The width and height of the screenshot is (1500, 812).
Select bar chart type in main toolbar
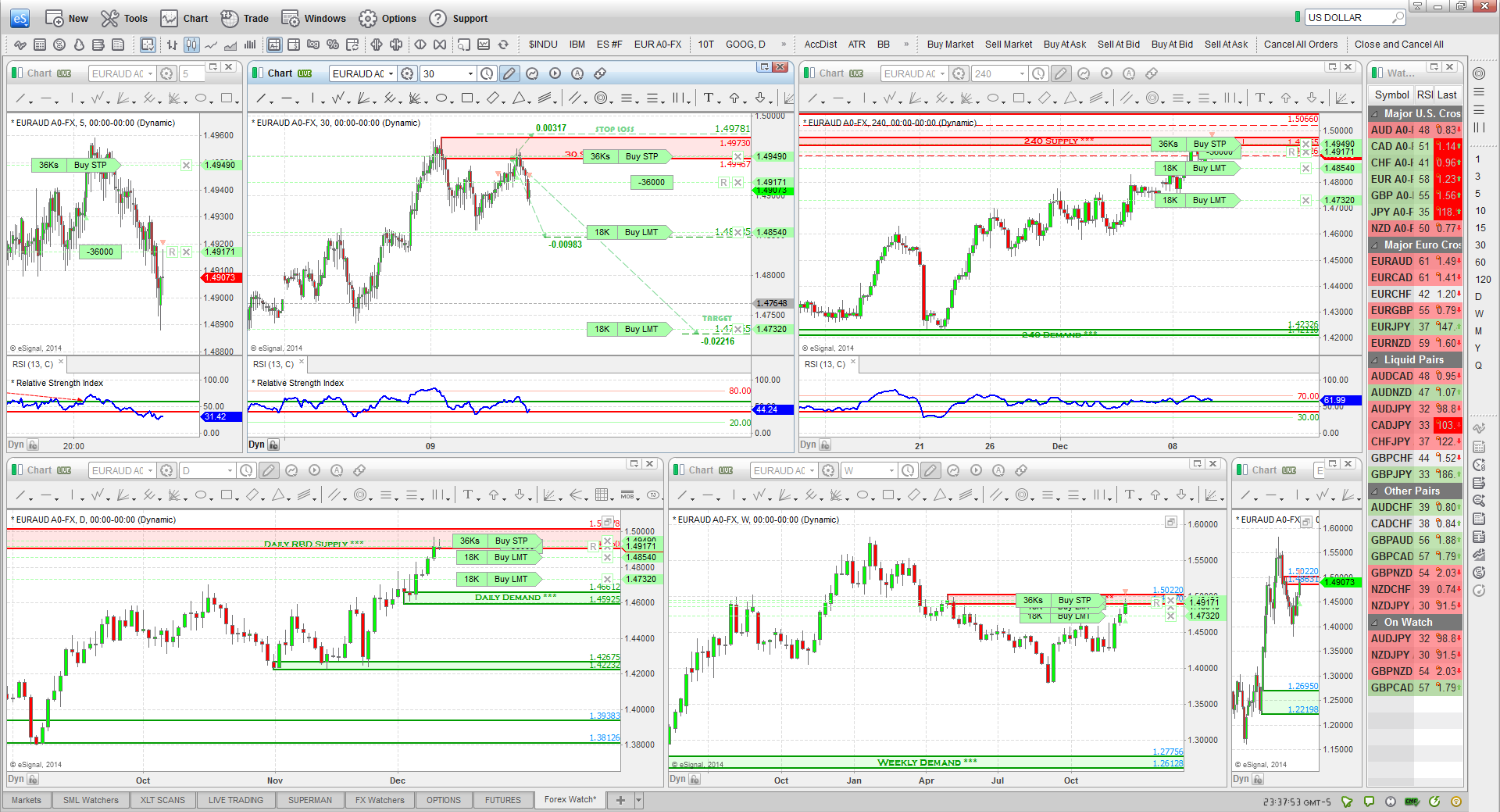click(172, 45)
